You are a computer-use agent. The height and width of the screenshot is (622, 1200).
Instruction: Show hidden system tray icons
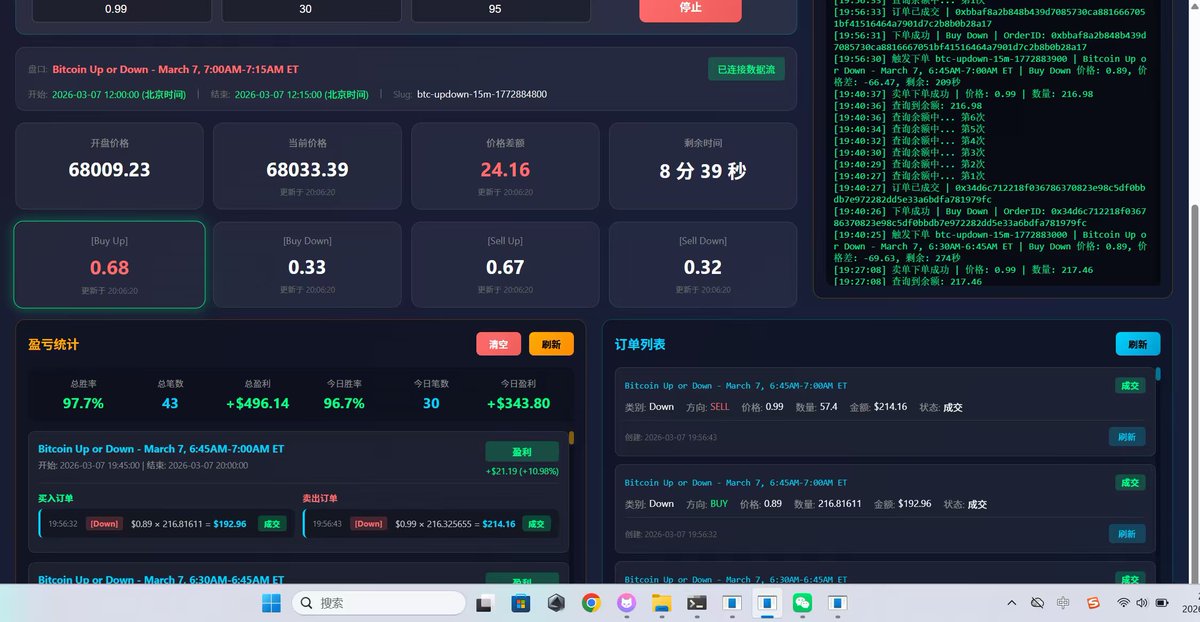[x=1011, y=603]
